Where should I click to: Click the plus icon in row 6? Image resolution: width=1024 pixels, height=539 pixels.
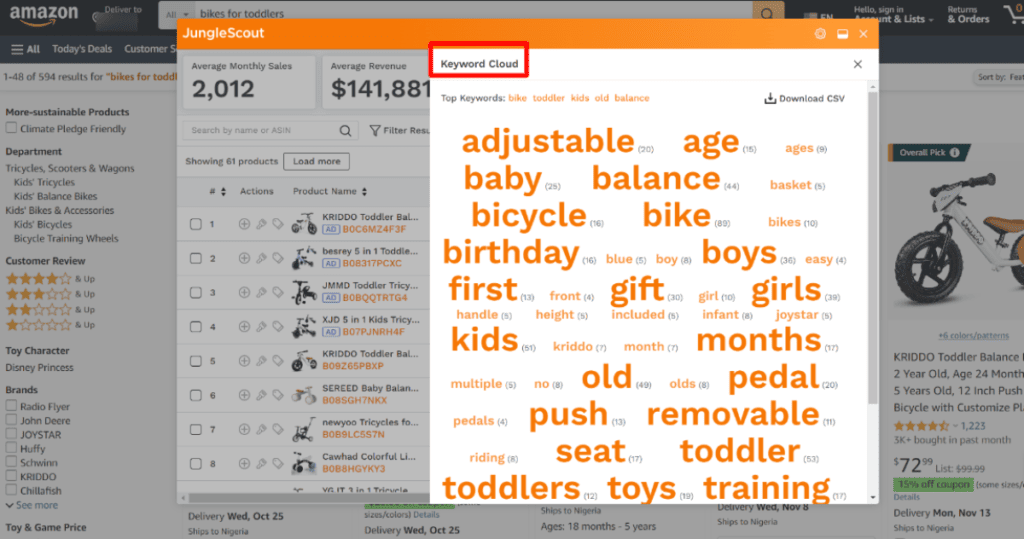tap(244, 395)
